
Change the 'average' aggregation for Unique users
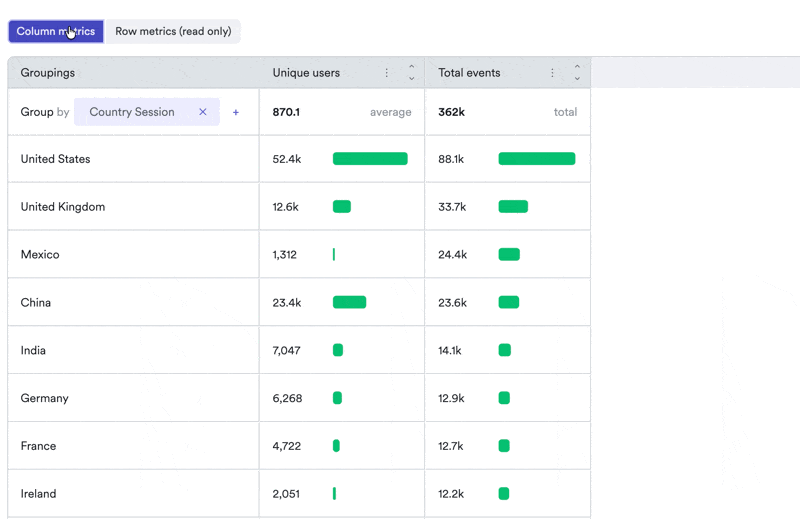390,112
